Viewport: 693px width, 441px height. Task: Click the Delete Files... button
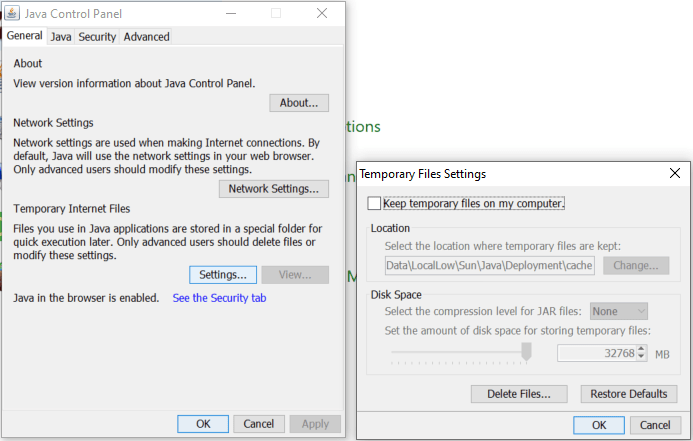(x=519, y=394)
